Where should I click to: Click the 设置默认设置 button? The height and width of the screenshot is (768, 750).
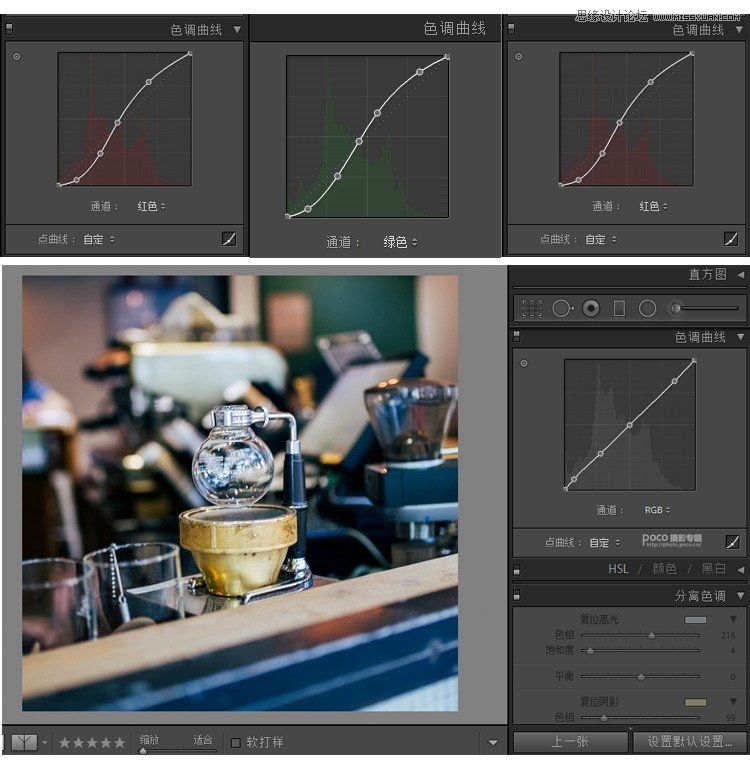(690, 742)
